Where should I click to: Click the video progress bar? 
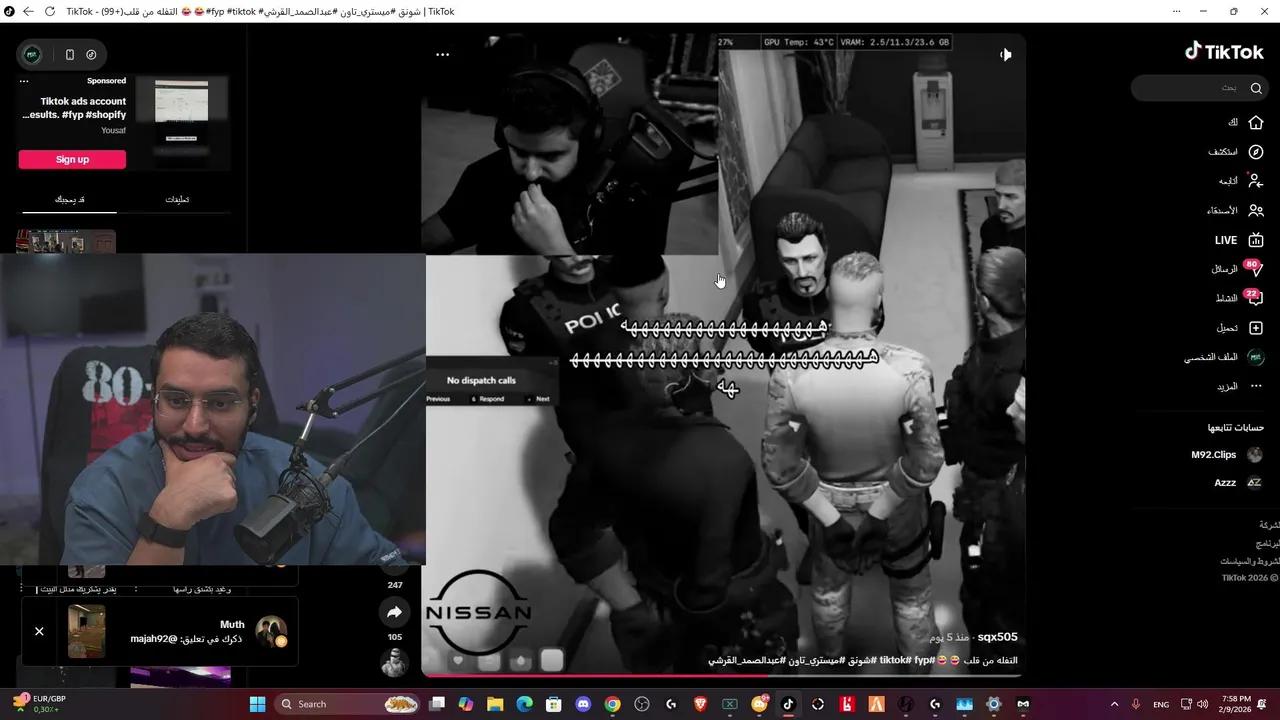723,675
